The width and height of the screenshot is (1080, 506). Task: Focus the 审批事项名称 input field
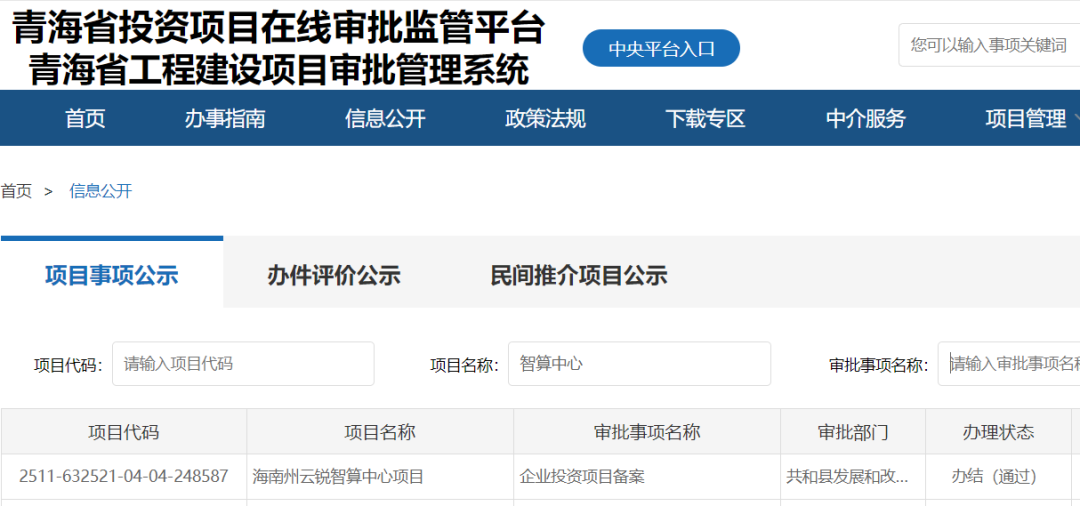1008,364
